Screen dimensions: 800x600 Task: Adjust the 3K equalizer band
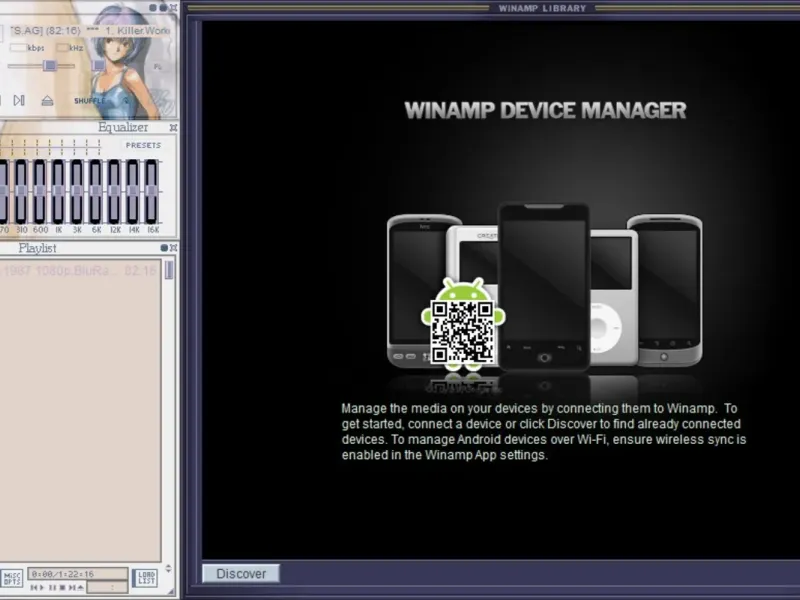[77, 191]
